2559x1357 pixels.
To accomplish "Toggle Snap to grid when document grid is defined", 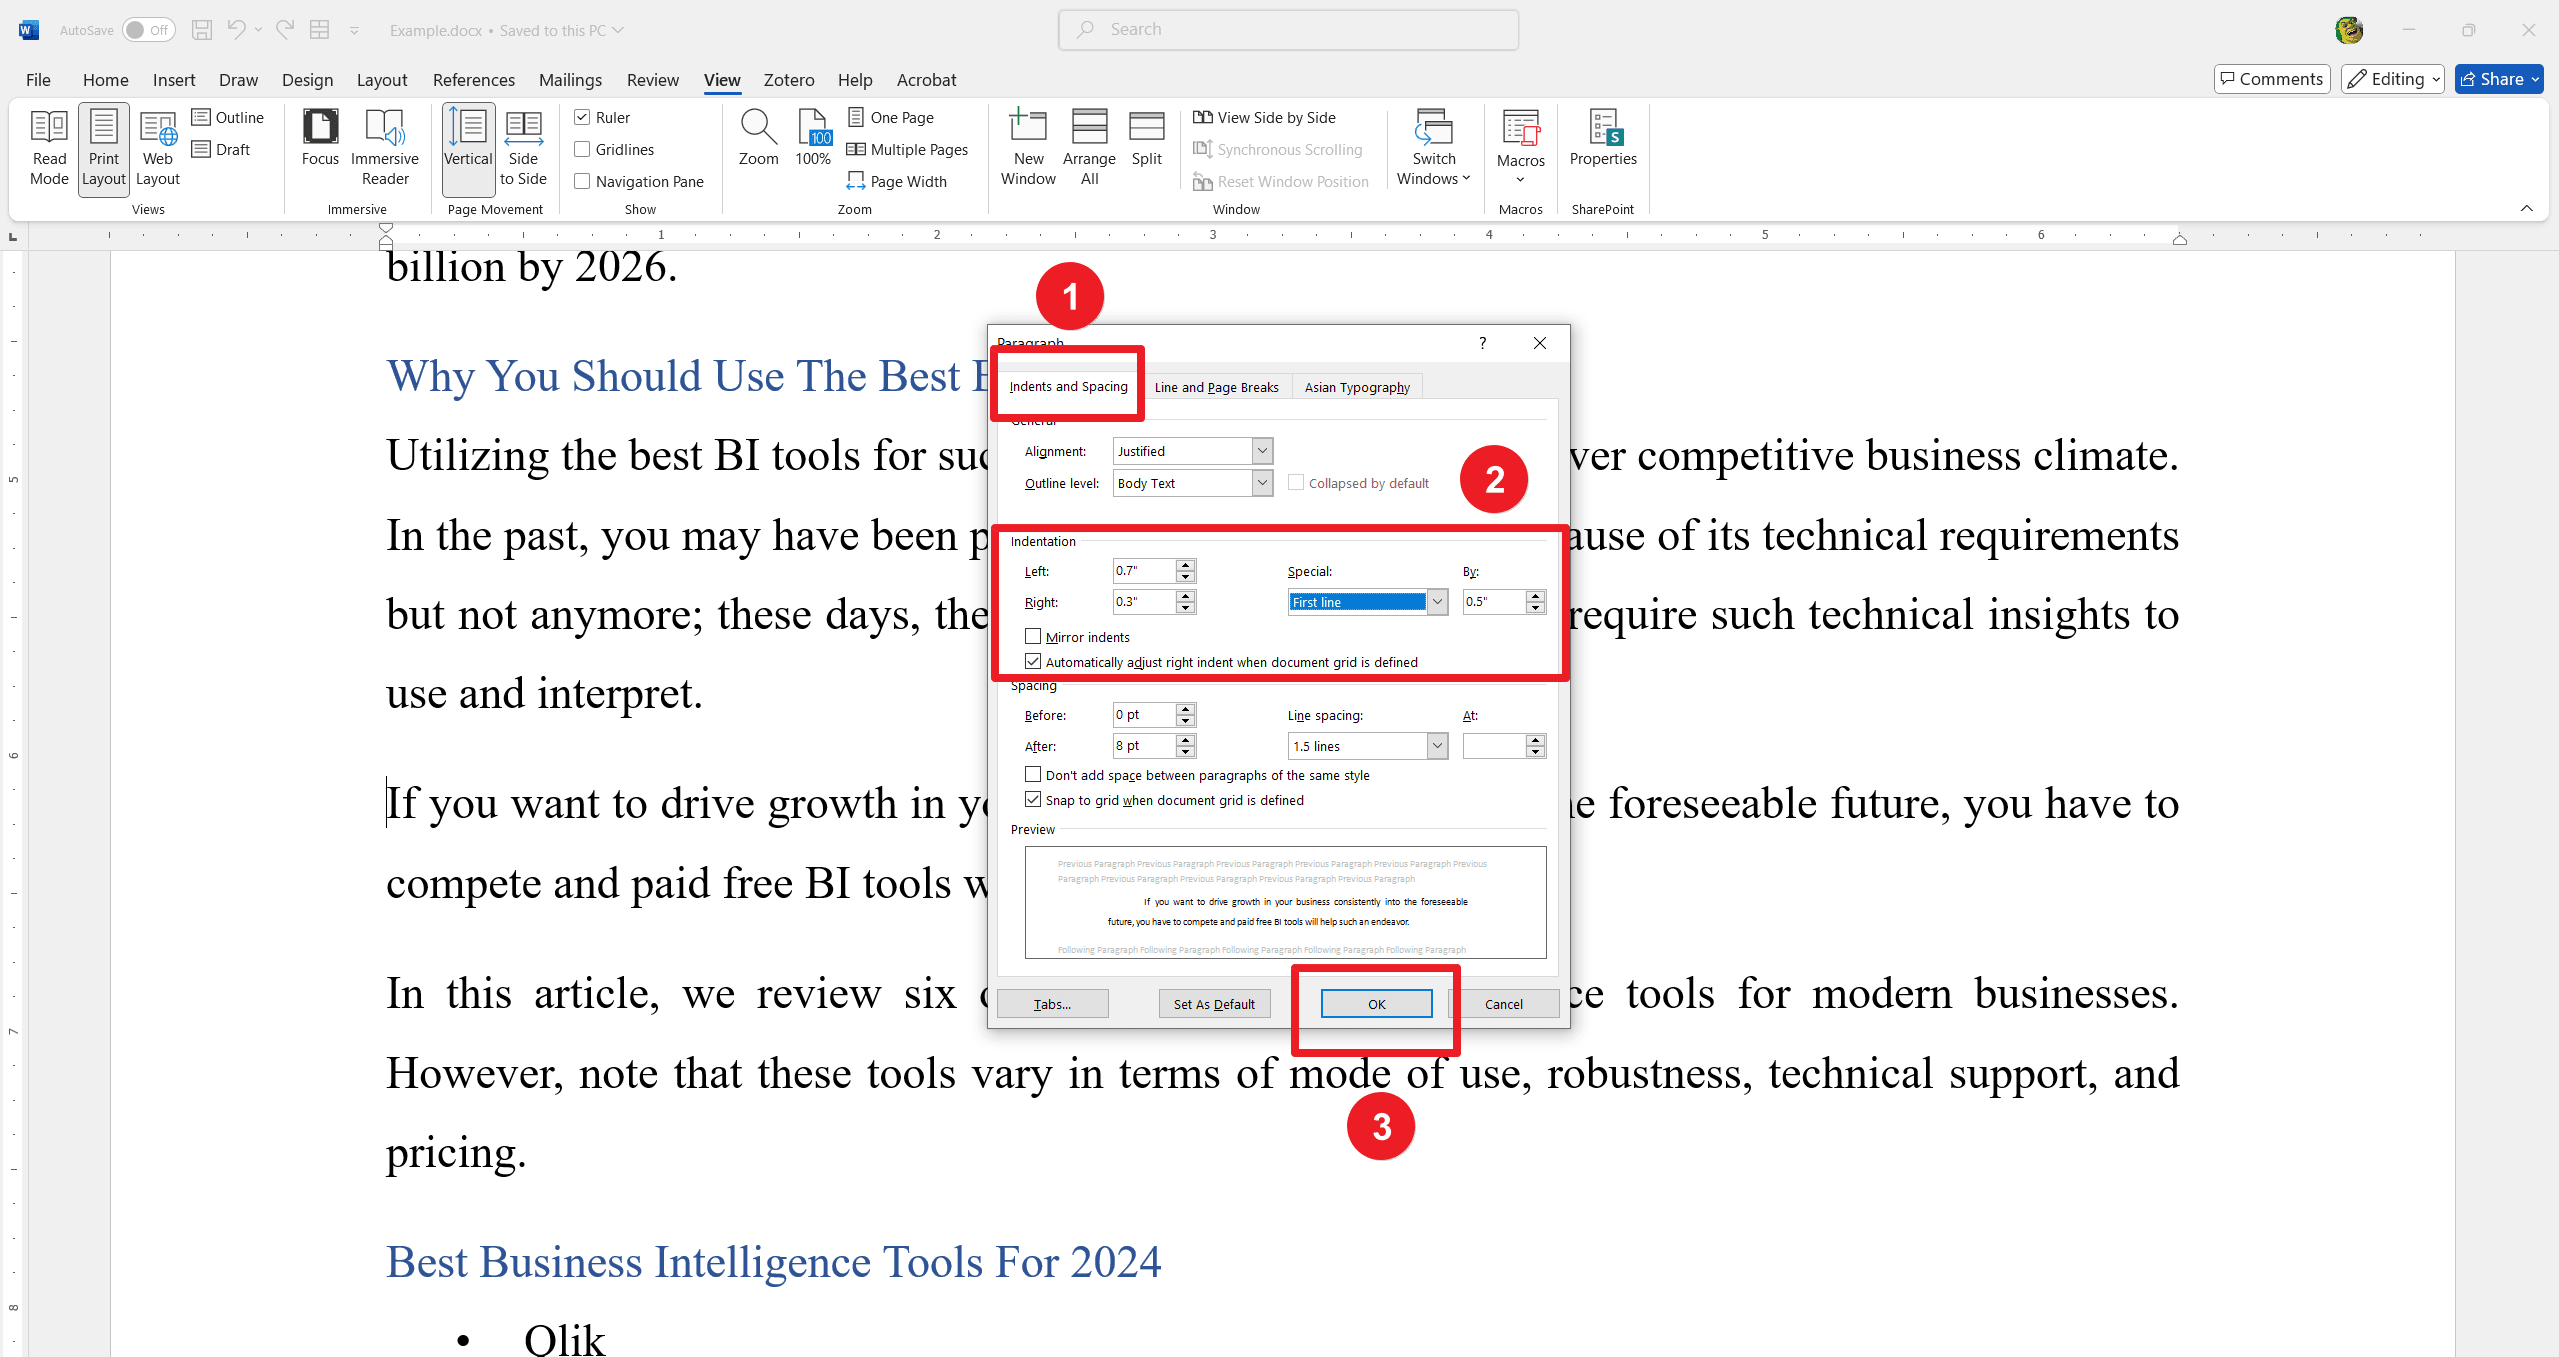I will (1034, 800).
